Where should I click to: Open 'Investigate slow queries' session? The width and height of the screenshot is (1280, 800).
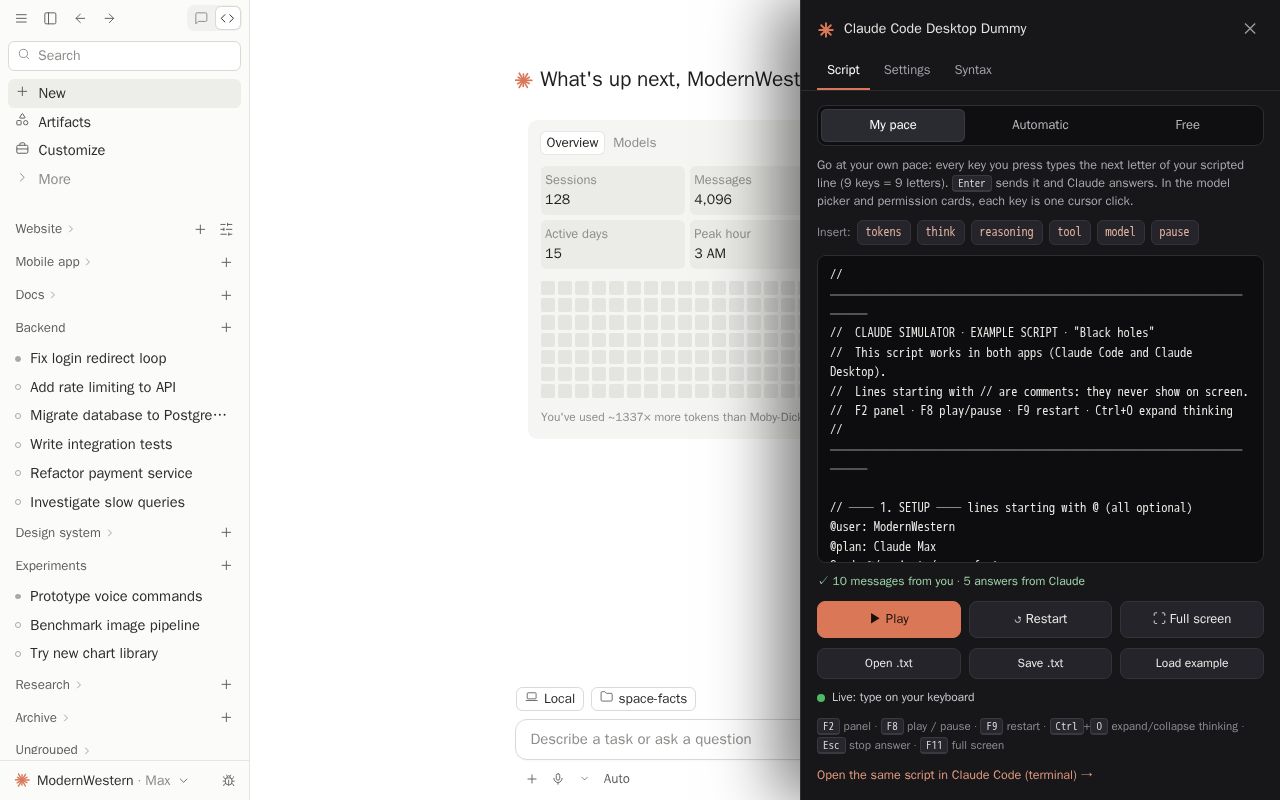point(124,502)
